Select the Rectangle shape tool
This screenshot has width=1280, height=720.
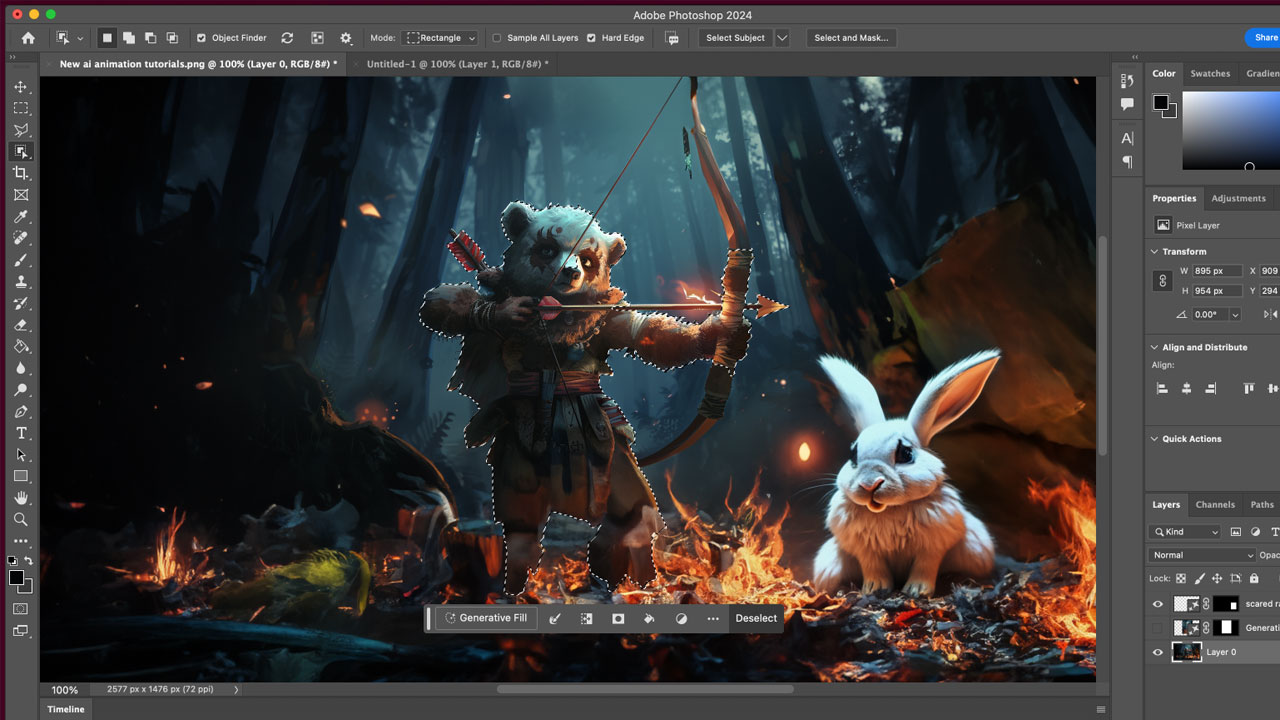20,476
